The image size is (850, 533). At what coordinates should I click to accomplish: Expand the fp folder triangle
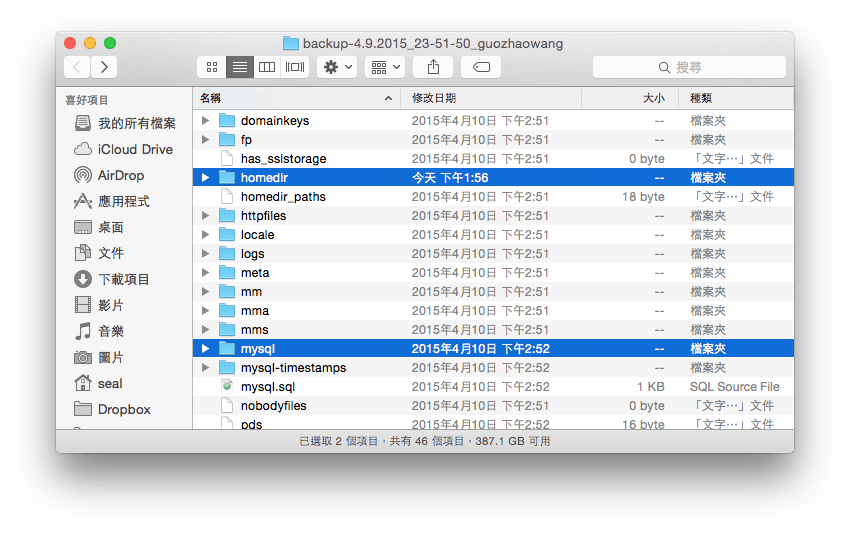[205, 139]
